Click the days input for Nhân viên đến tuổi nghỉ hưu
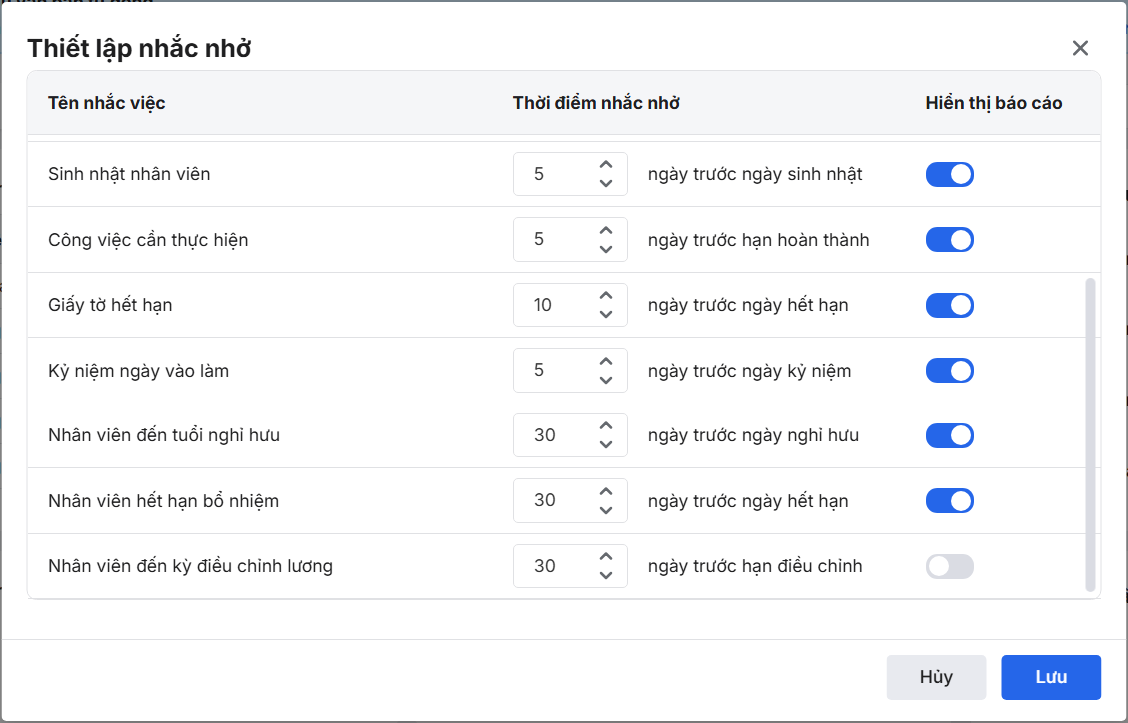This screenshot has height=723, width=1128. pos(552,436)
